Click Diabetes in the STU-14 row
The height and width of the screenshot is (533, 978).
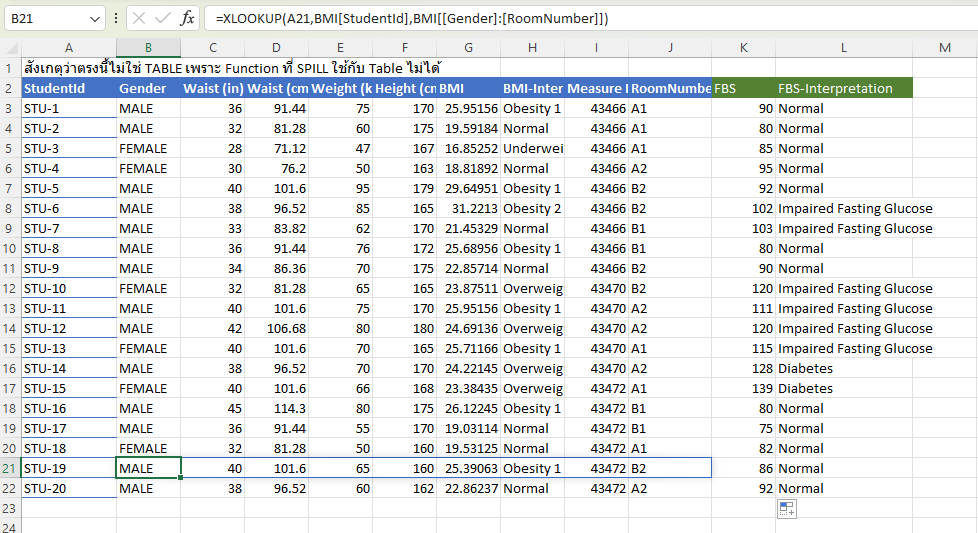(844, 368)
